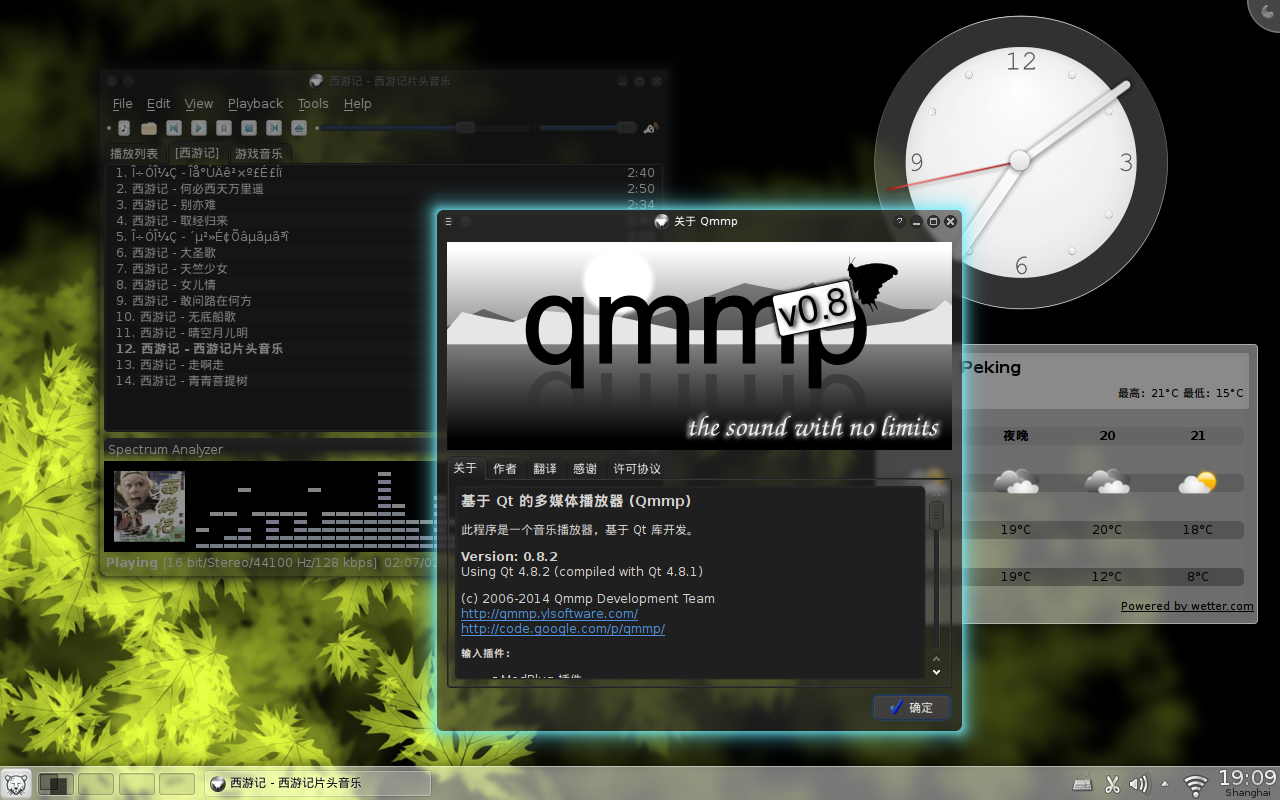Viewport: 1280px width, 800px height.
Task: Switch to the second virtual desktop pager
Action: [x=96, y=784]
